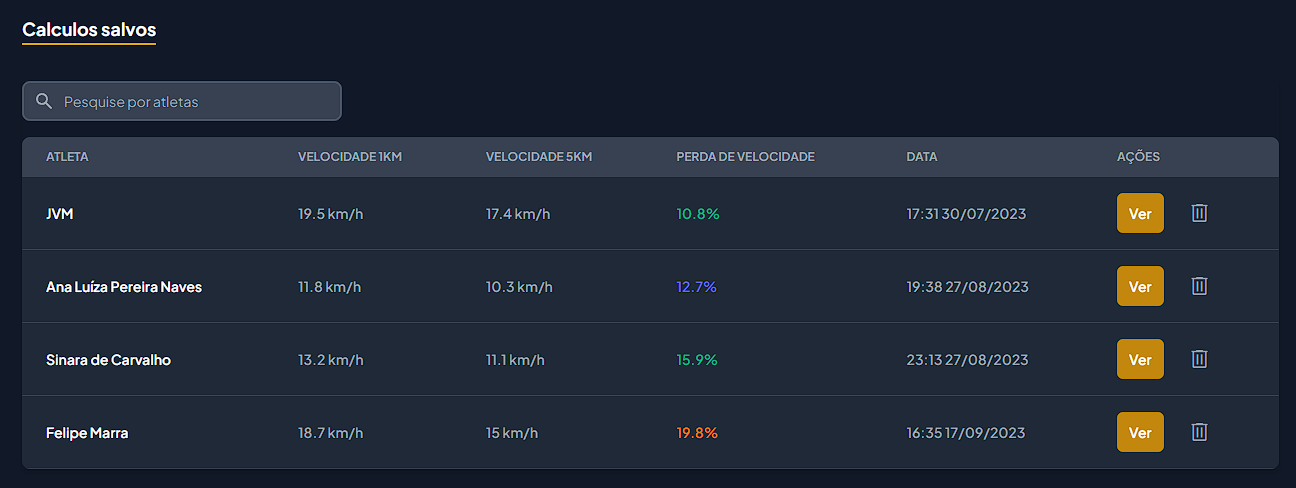View the JVM calculation with Ver
This screenshot has height=488, width=1296.
1140,213
